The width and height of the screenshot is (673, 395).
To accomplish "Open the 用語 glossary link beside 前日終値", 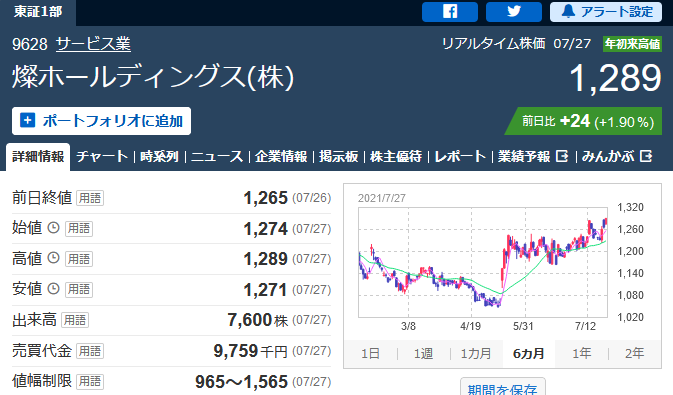I will [90, 198].
